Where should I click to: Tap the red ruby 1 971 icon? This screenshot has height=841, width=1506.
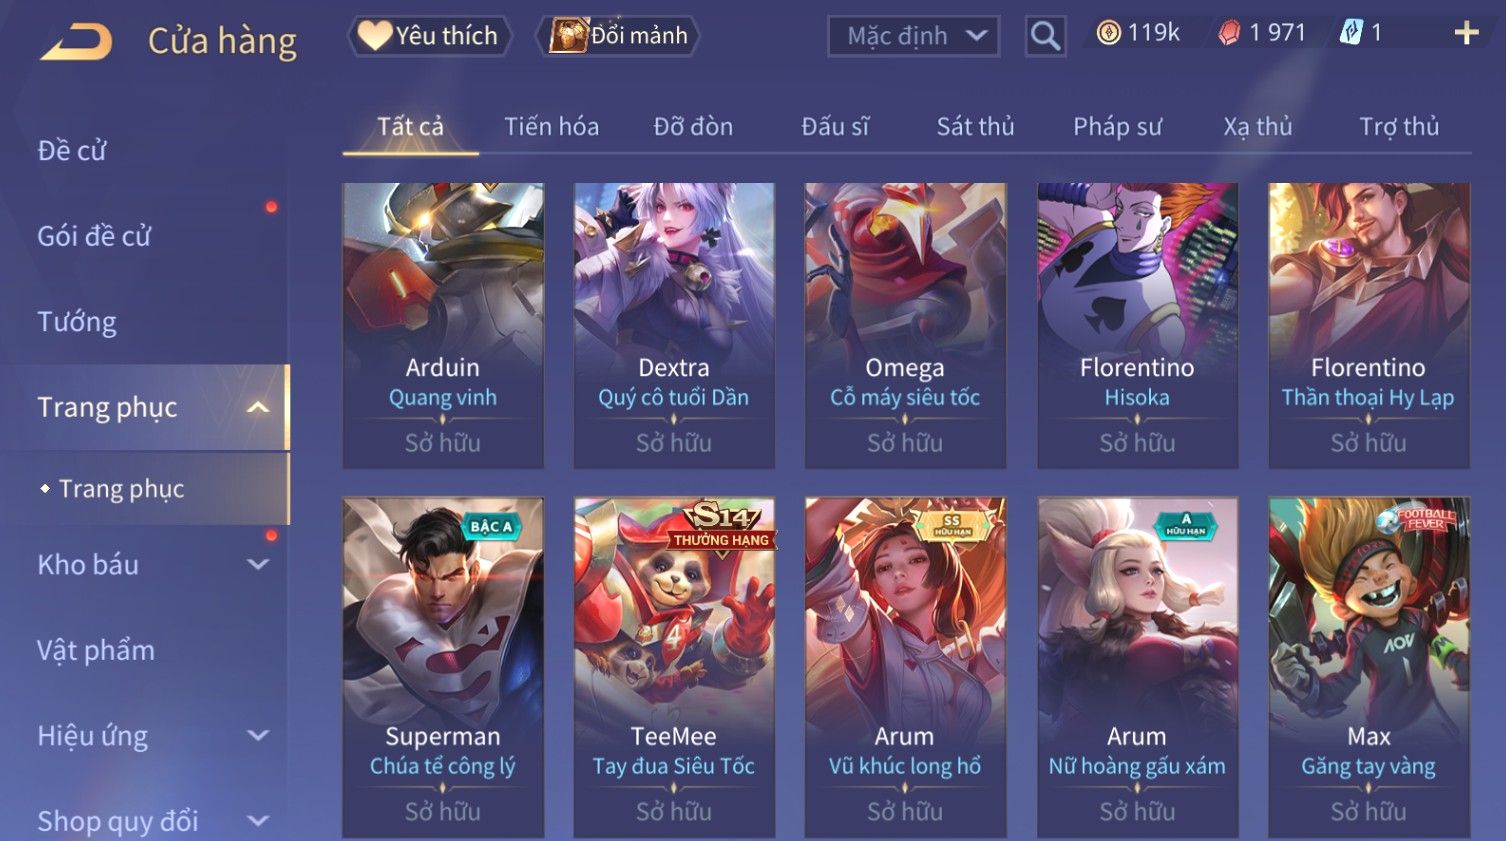[1229, 34]
